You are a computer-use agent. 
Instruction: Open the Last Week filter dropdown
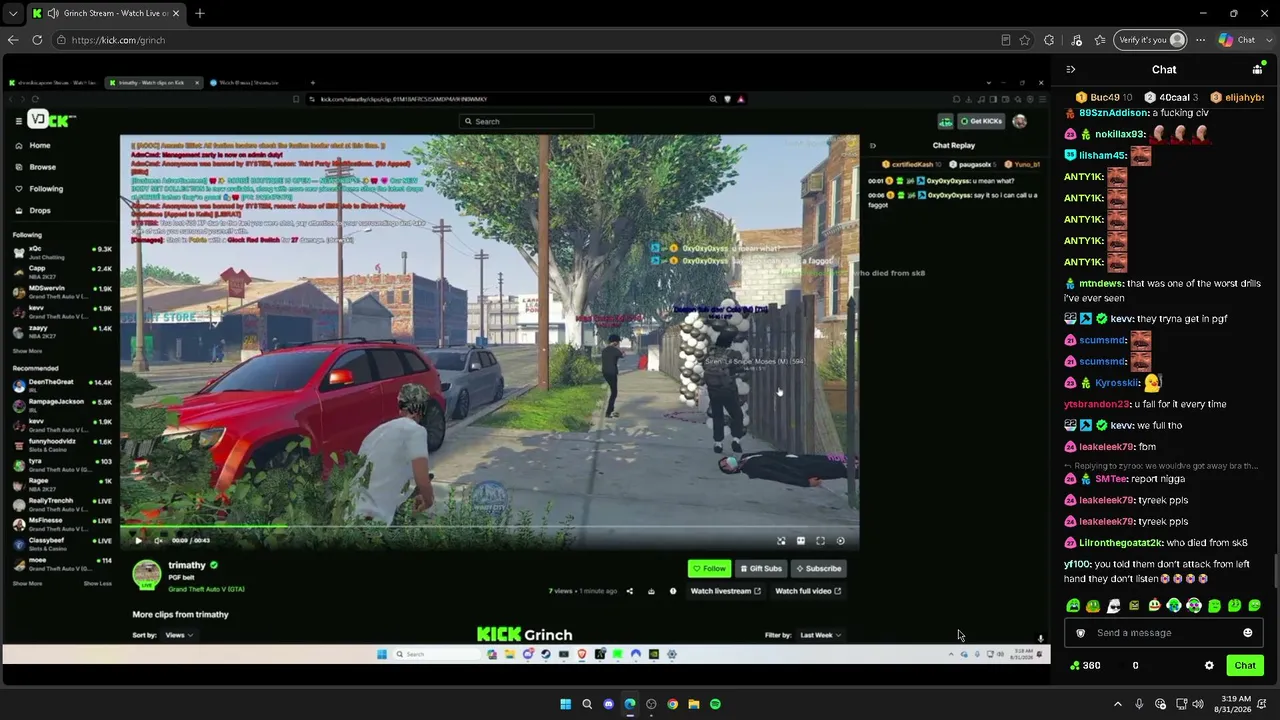(x=820, y=635)
